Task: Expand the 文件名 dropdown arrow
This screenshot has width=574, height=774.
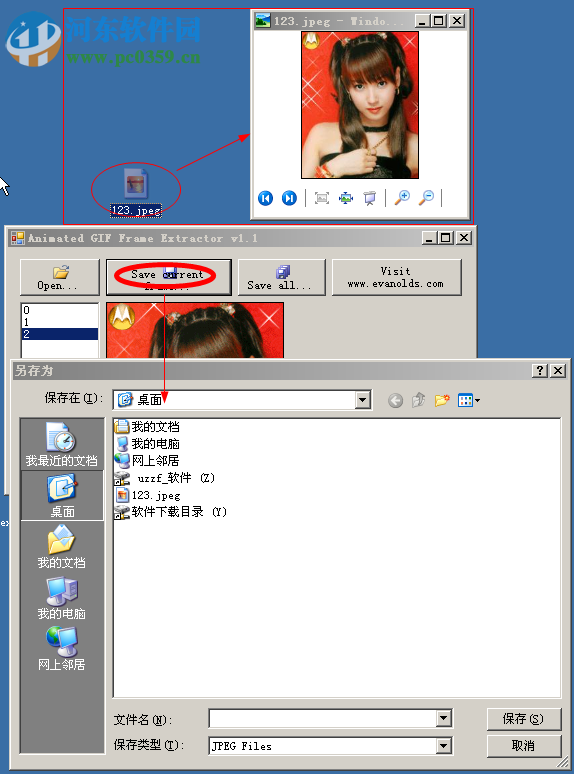Action: click(444, 719)
